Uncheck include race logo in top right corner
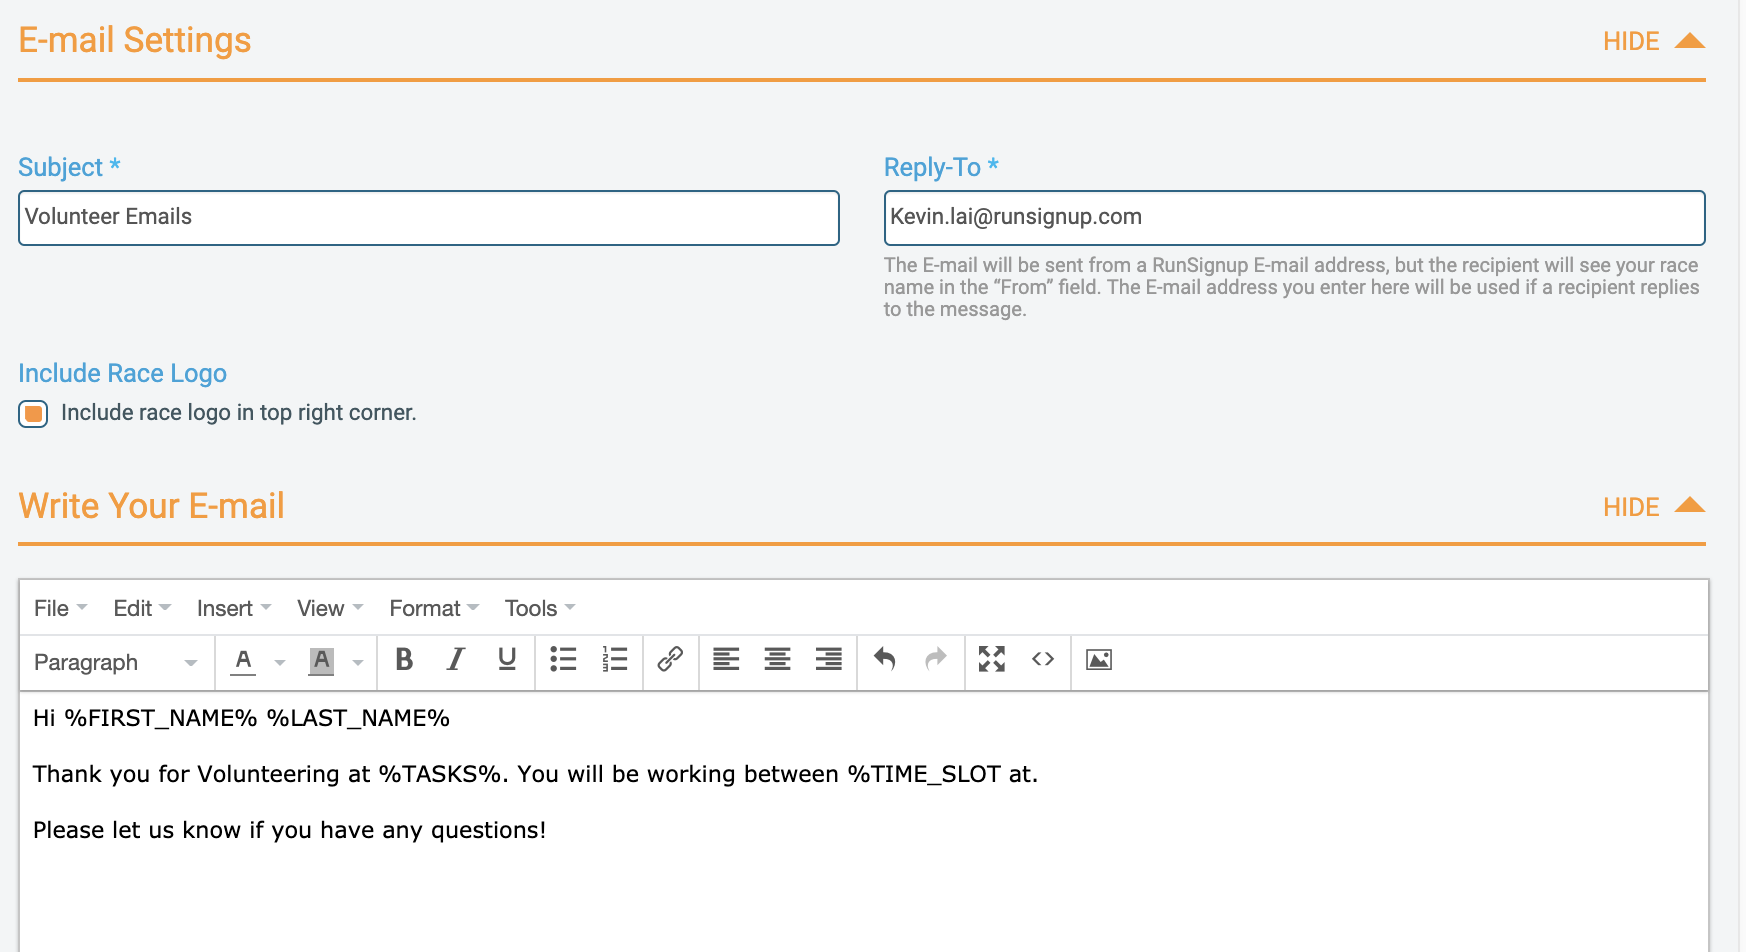 tap(33, 413)
